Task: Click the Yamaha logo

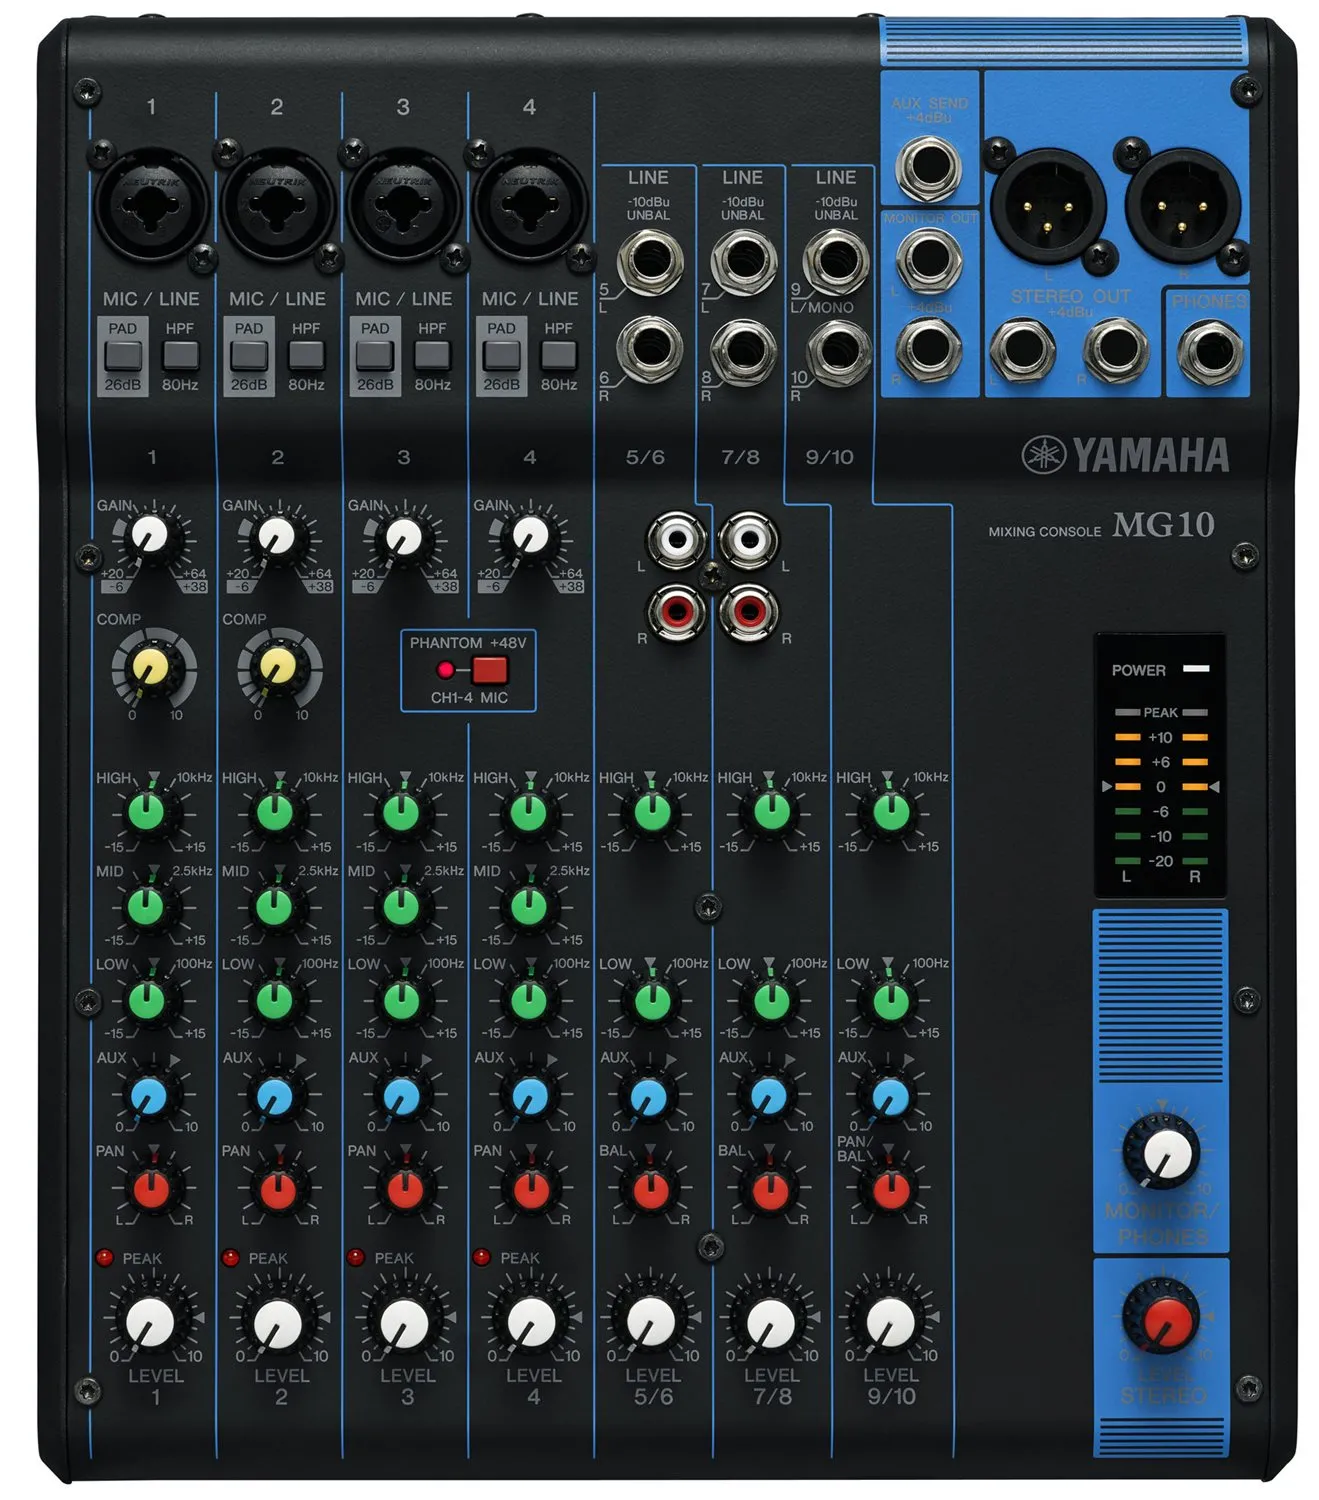Action: tap(1125, 456)
